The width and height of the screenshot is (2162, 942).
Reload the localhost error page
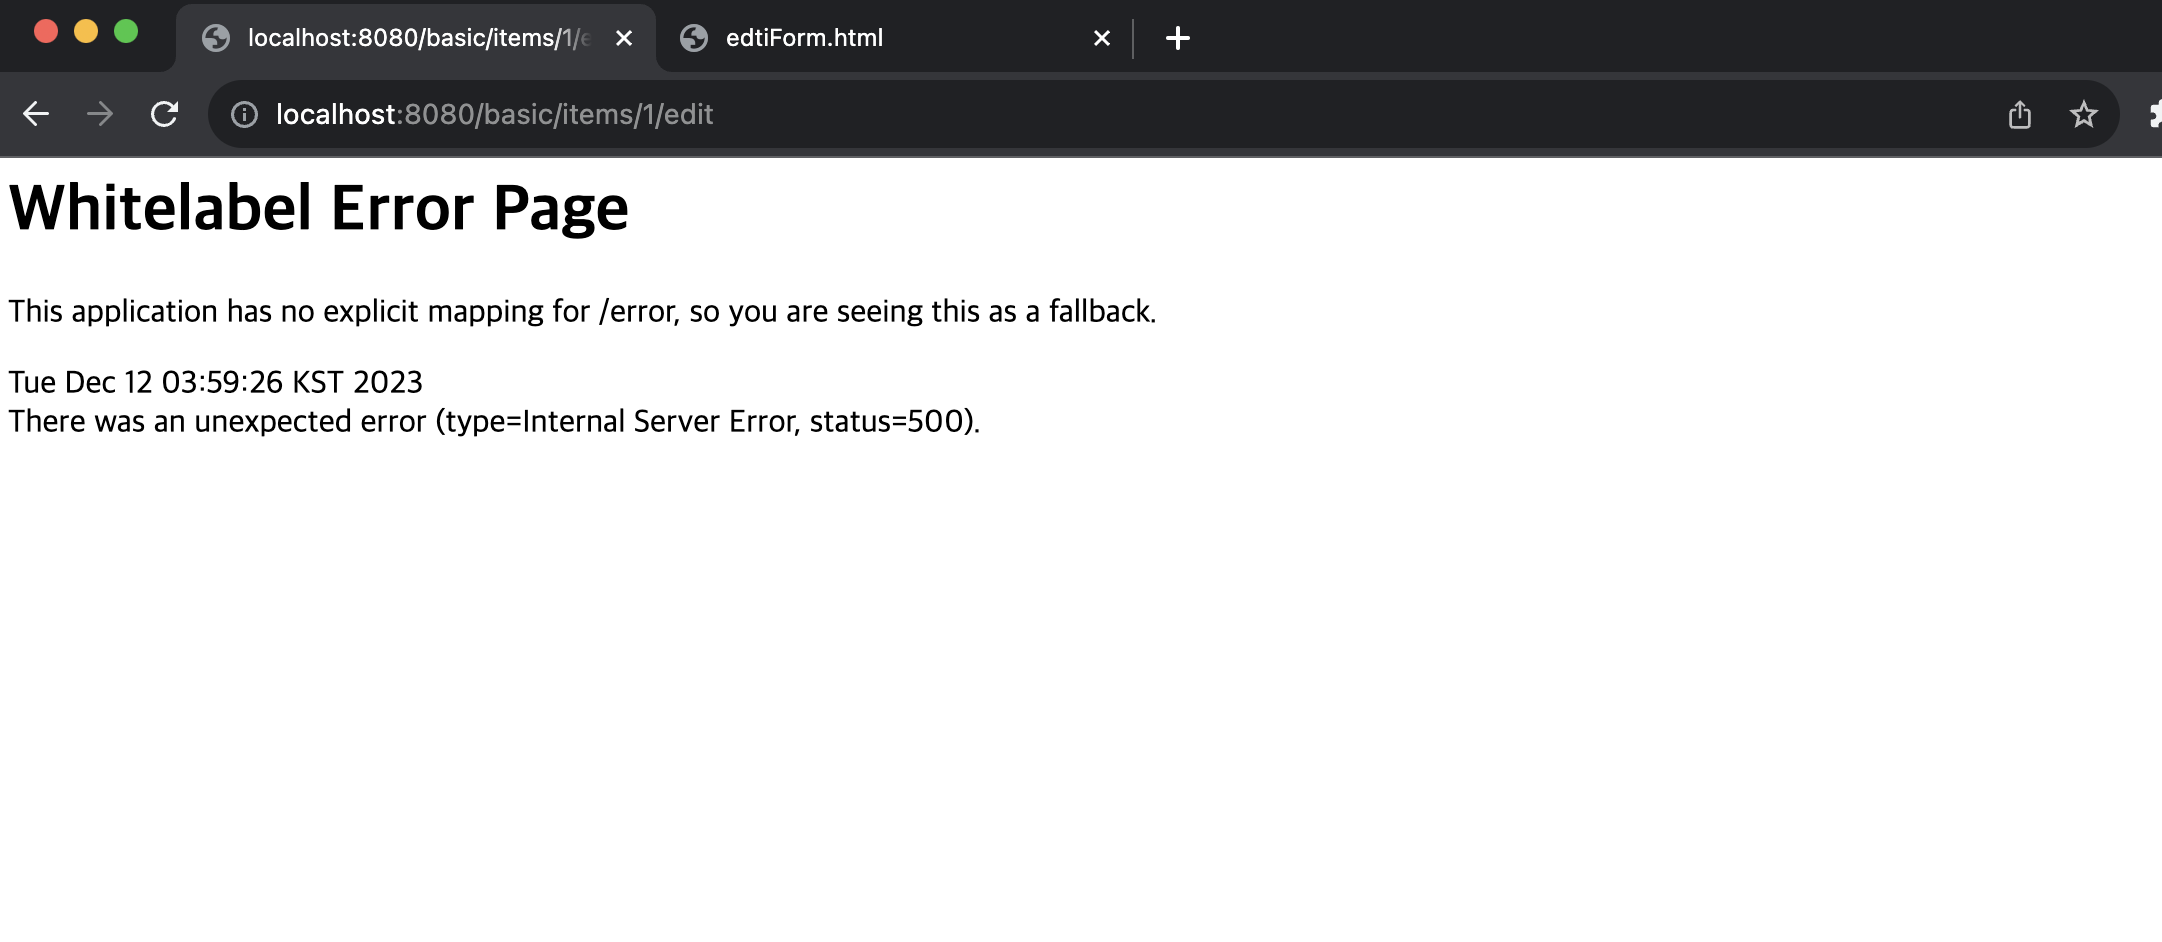164,114
